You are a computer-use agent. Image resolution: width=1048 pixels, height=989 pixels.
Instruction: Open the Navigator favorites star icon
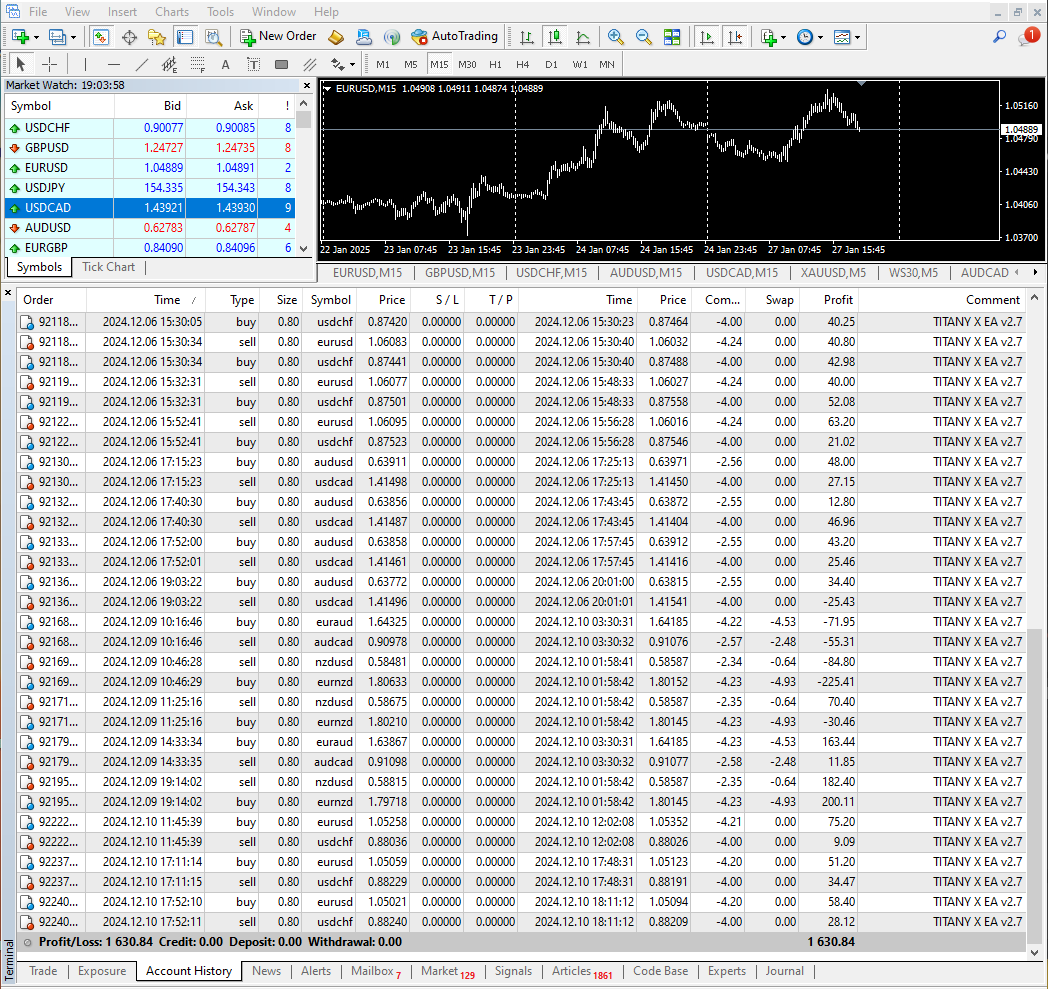(x=157, y=37)
